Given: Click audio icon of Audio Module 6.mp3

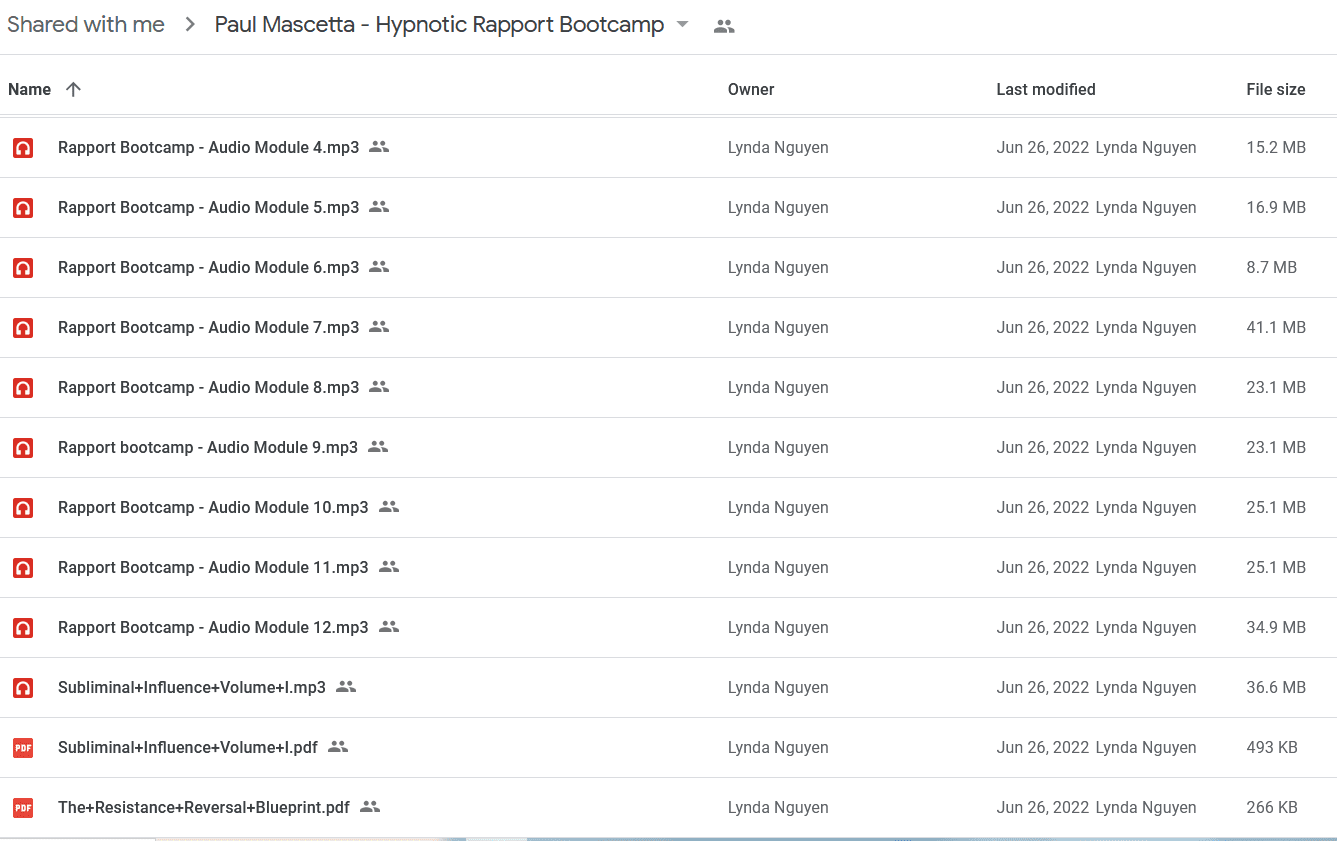Looking at the screenshot, I should tap(23, 268).
